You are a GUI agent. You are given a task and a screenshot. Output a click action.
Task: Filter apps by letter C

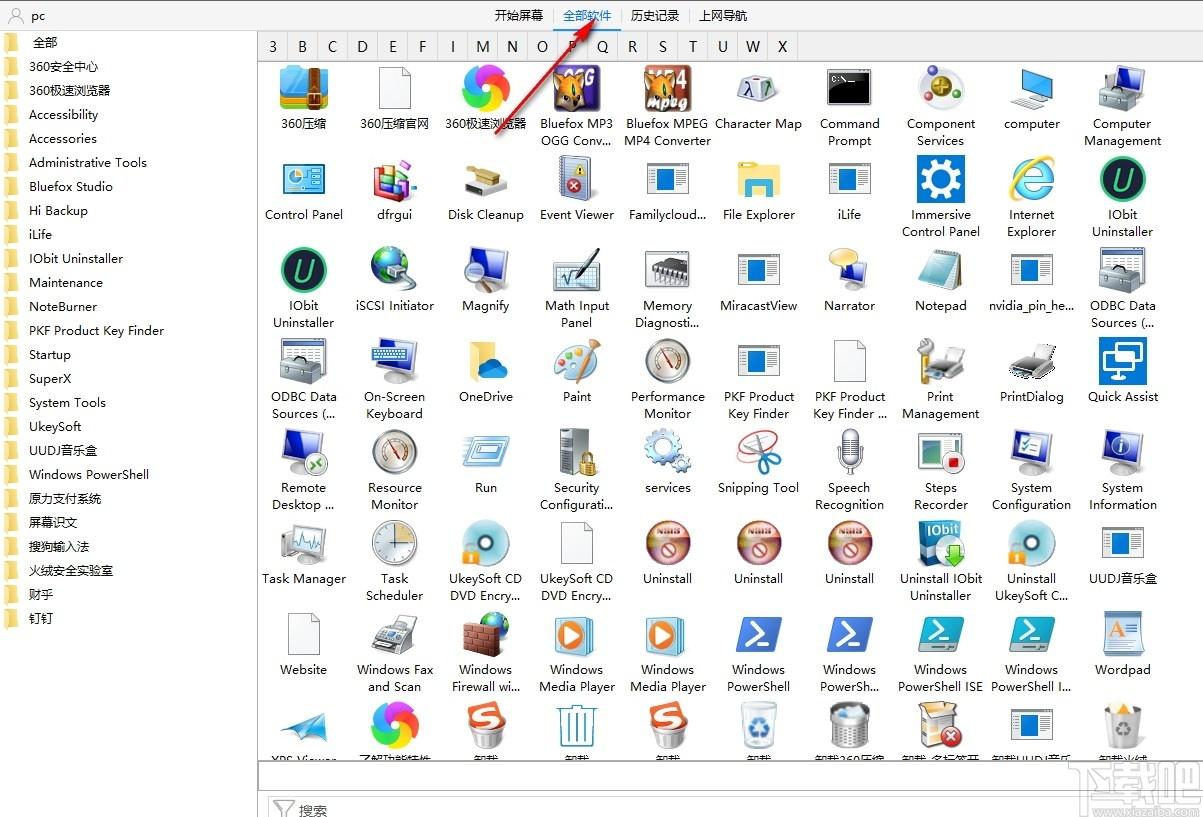(x=332, y=46)
